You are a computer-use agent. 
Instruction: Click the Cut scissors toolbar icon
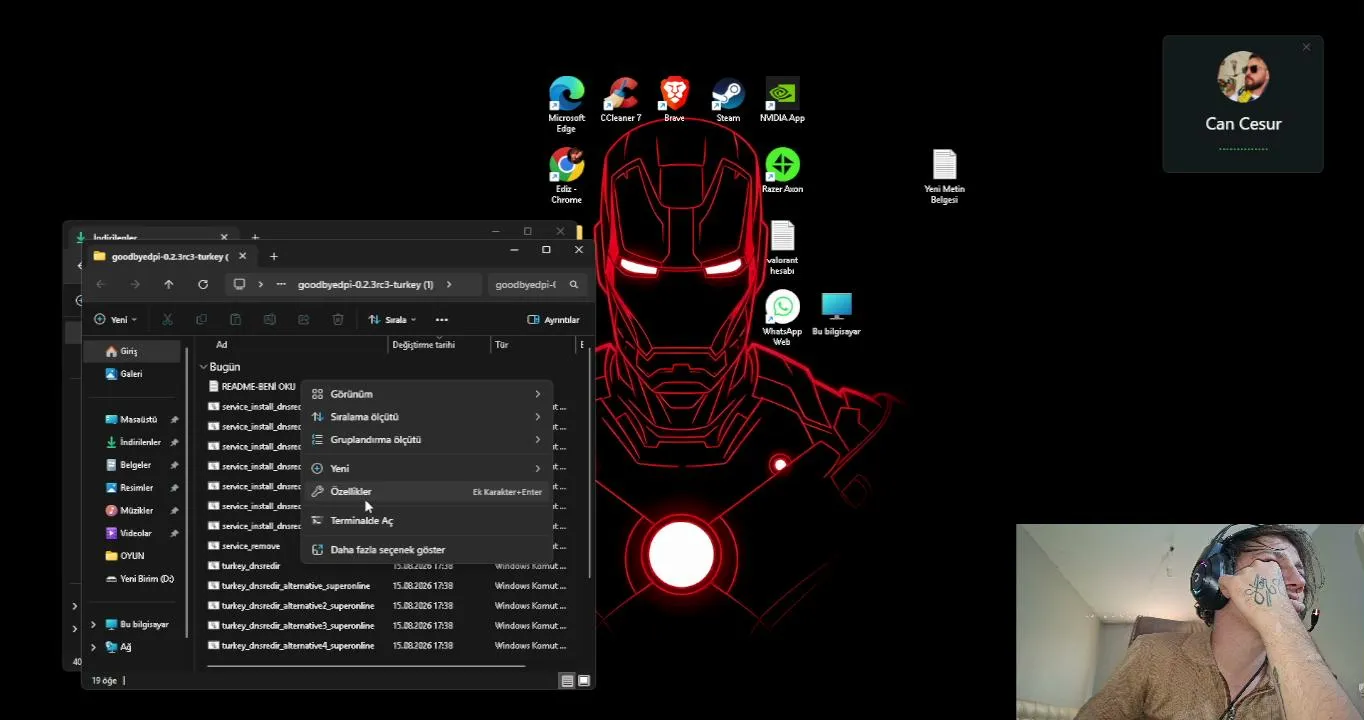pos(167,320)
